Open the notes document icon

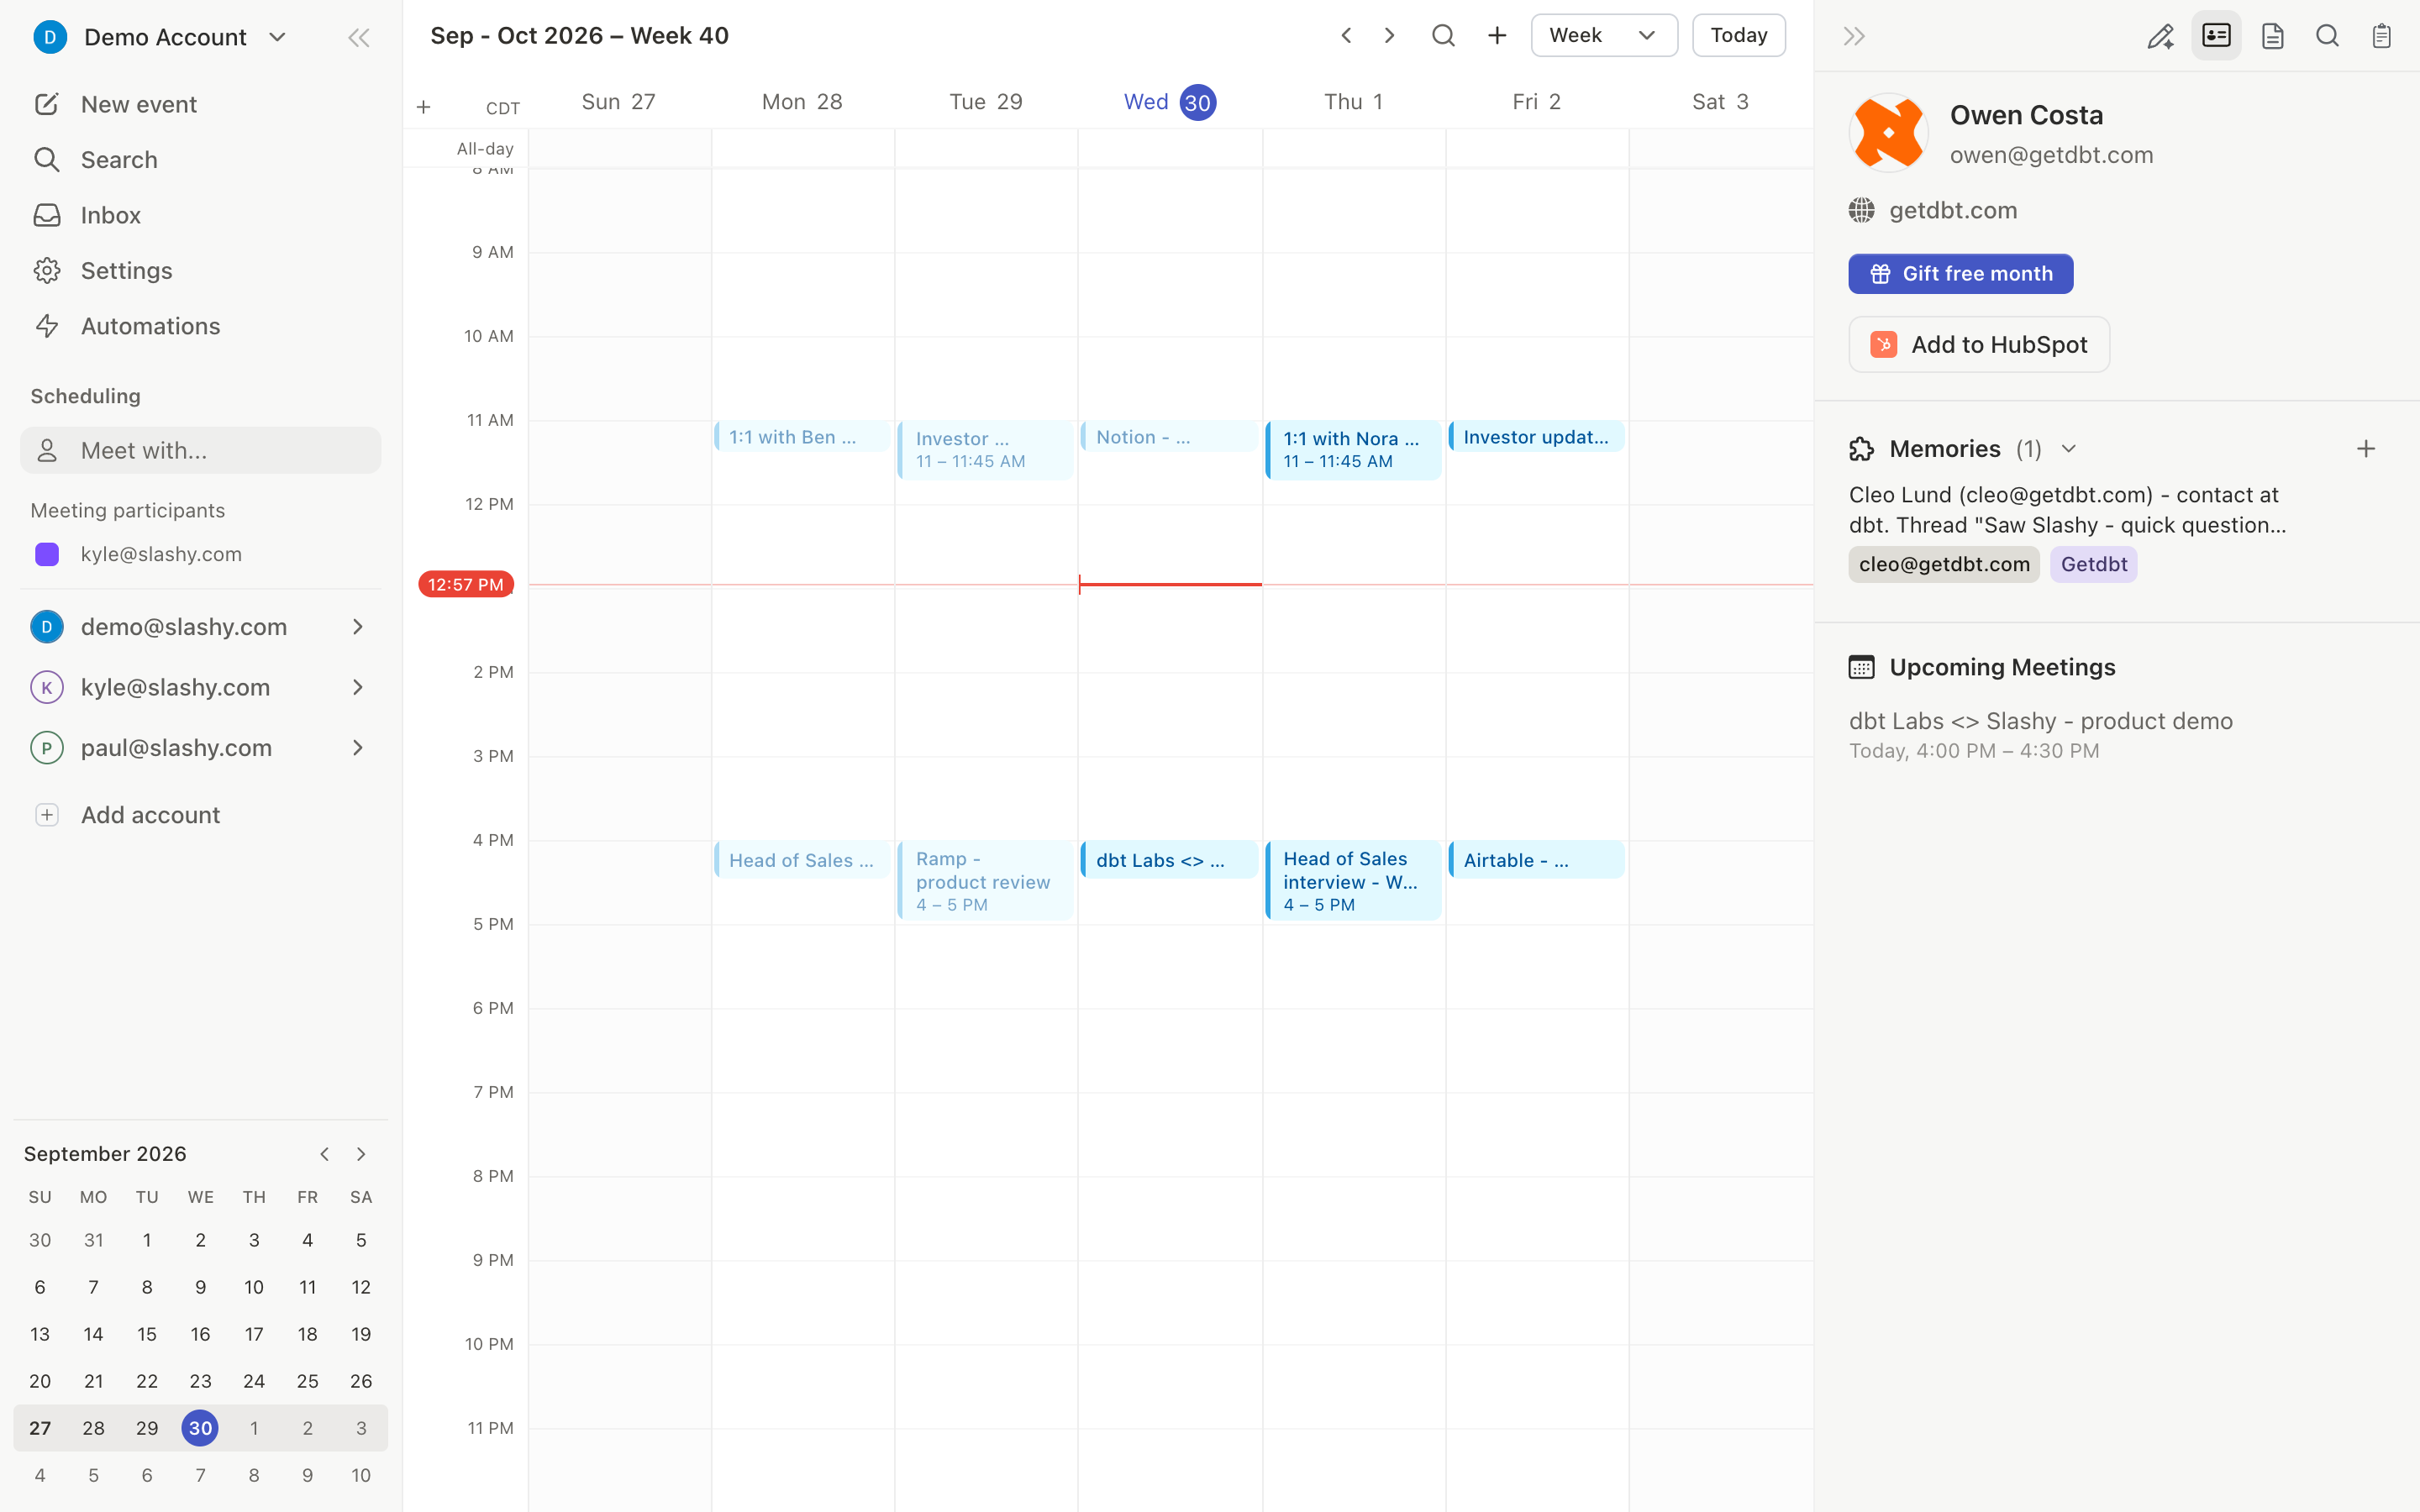pyautogui.click(x=2272, y=37)
